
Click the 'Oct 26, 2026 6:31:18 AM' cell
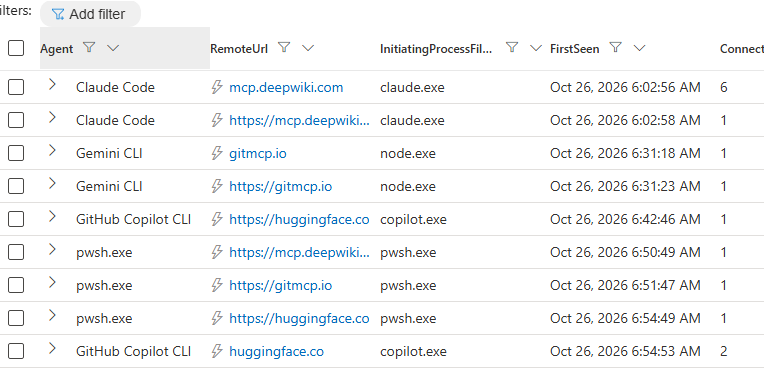pyautogui.click(x=625, y=153)
